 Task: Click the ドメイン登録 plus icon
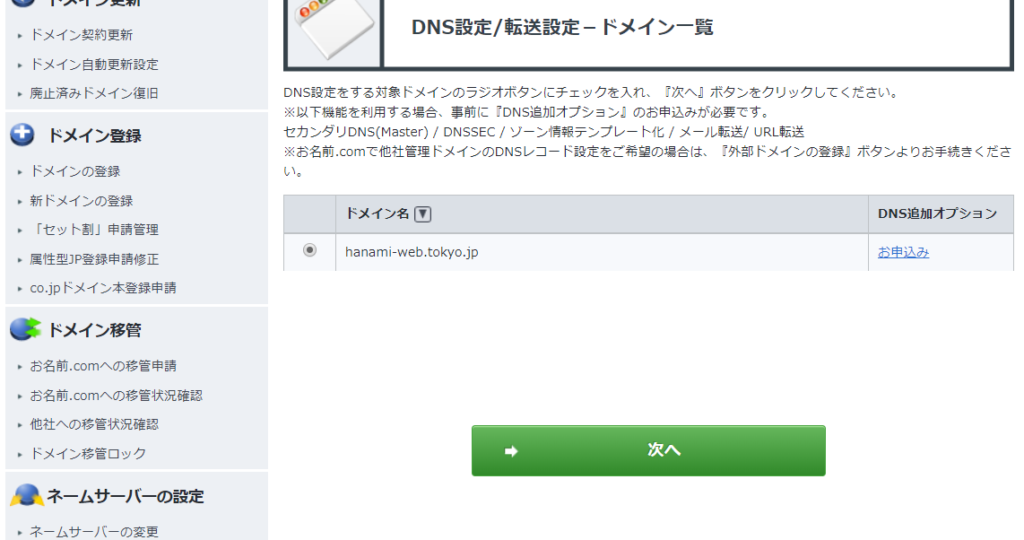tap(22, 134)
